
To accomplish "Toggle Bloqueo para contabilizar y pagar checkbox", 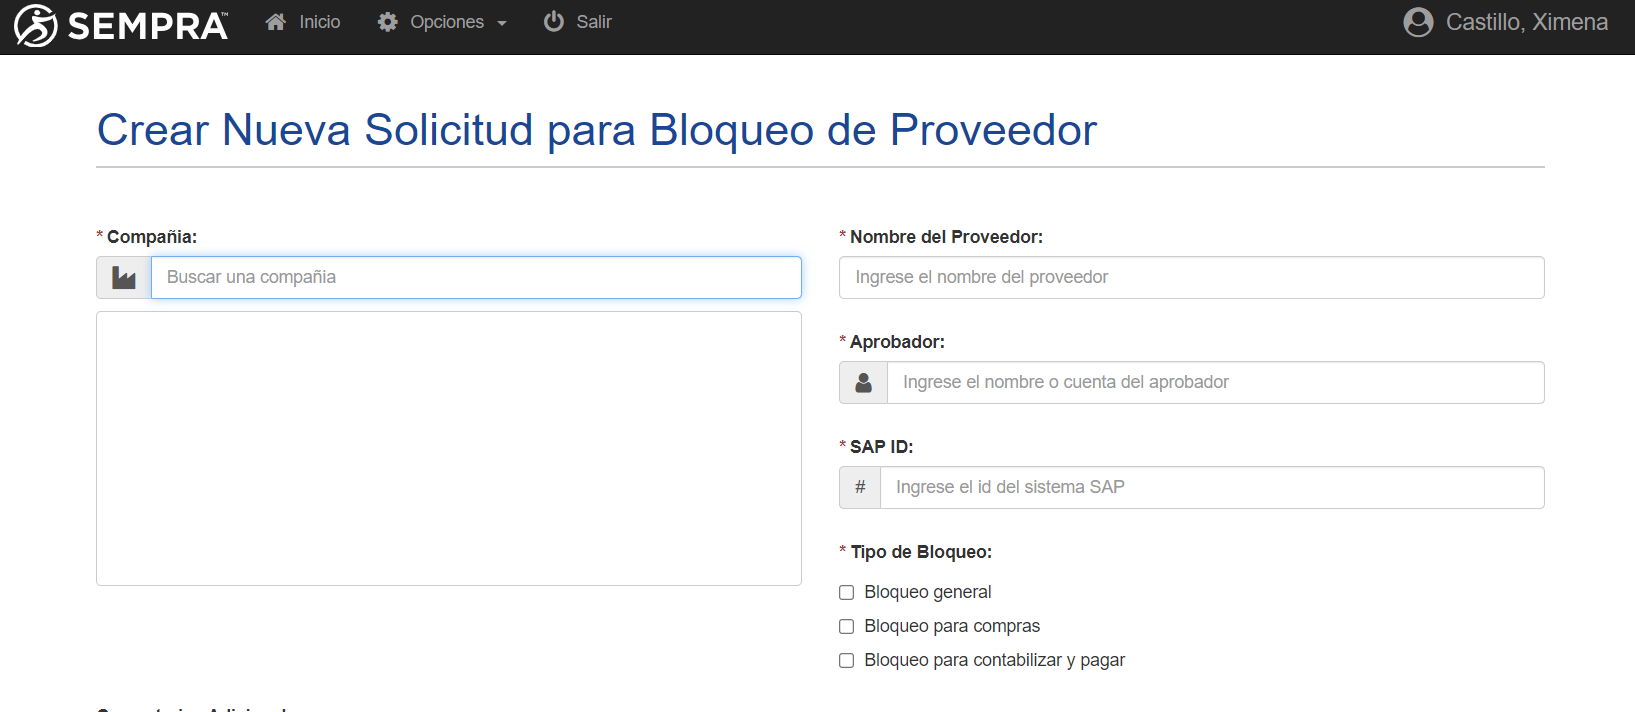I will point(847,661).
